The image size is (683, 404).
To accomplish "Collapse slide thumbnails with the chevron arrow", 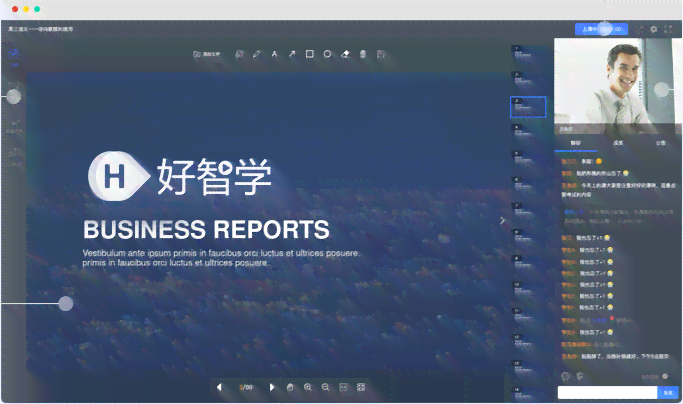I will [502, 221].
